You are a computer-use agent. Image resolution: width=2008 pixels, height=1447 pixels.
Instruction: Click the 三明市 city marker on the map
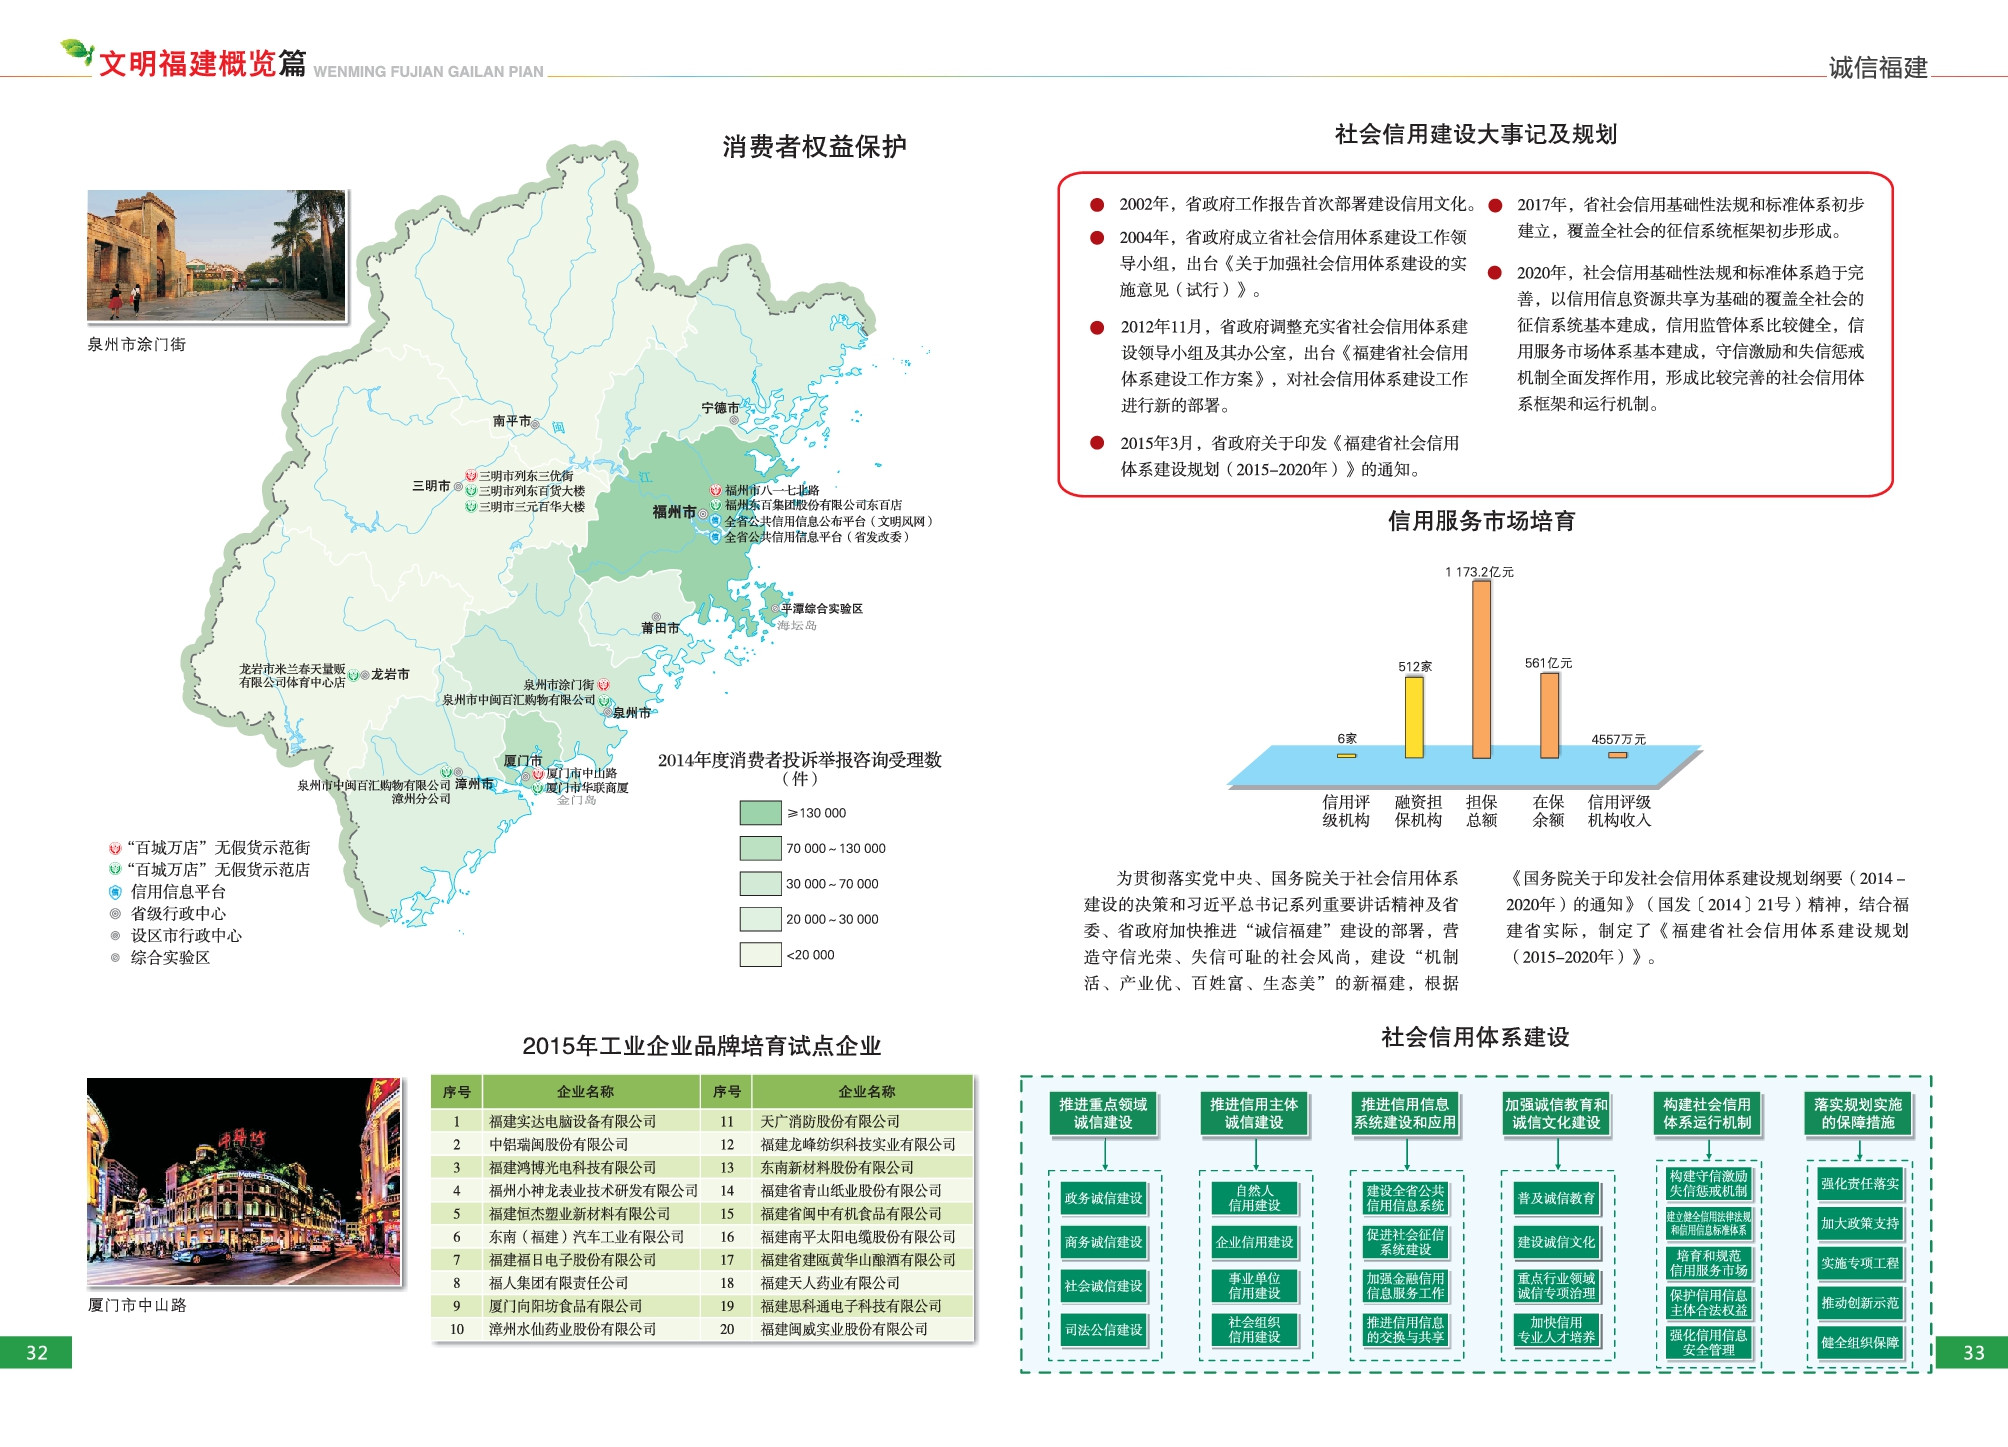pyautogui.click(x=458, y=487)
